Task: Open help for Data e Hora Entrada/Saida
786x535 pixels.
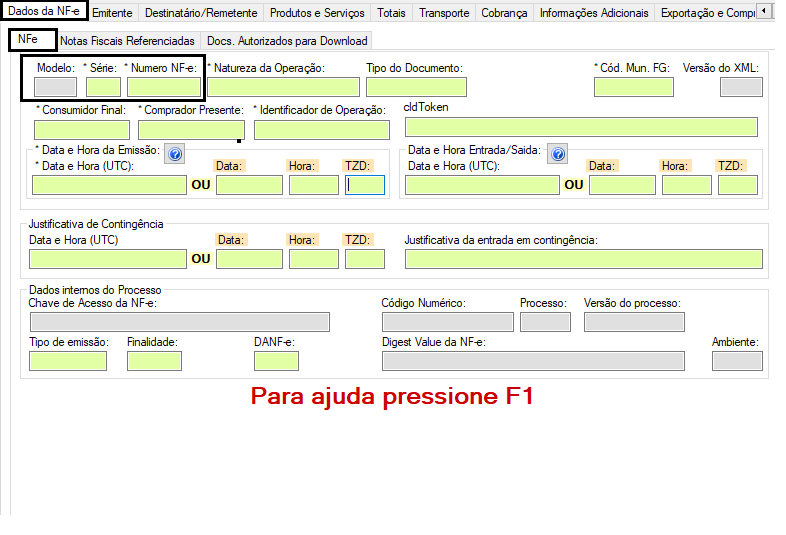Action: tap(558, 154)
